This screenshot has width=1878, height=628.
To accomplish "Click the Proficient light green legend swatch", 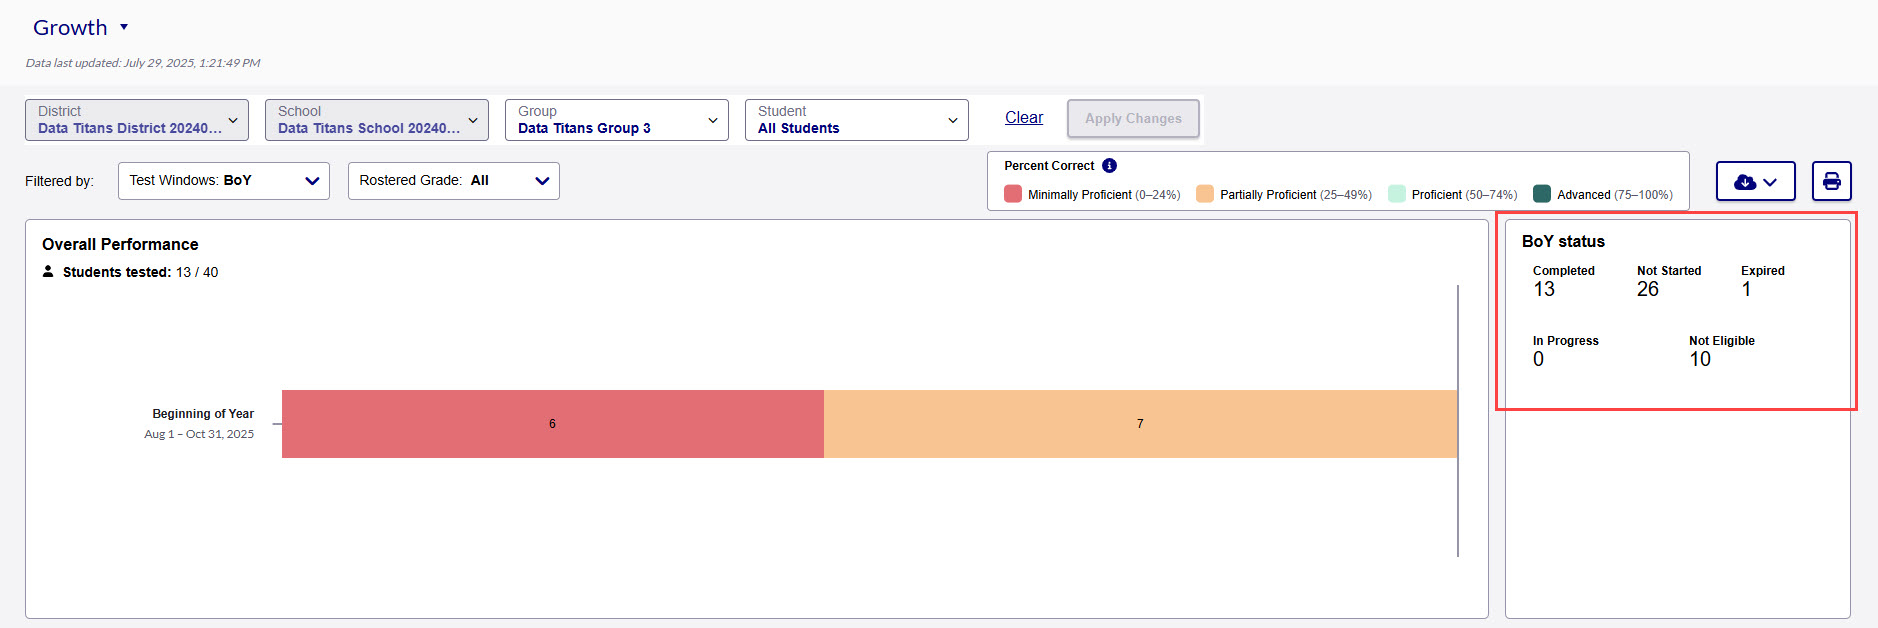I will (1397, 194).
